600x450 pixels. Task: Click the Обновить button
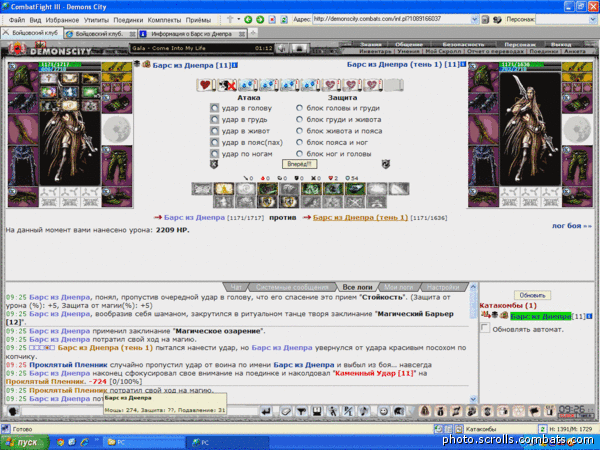[532, 295]
